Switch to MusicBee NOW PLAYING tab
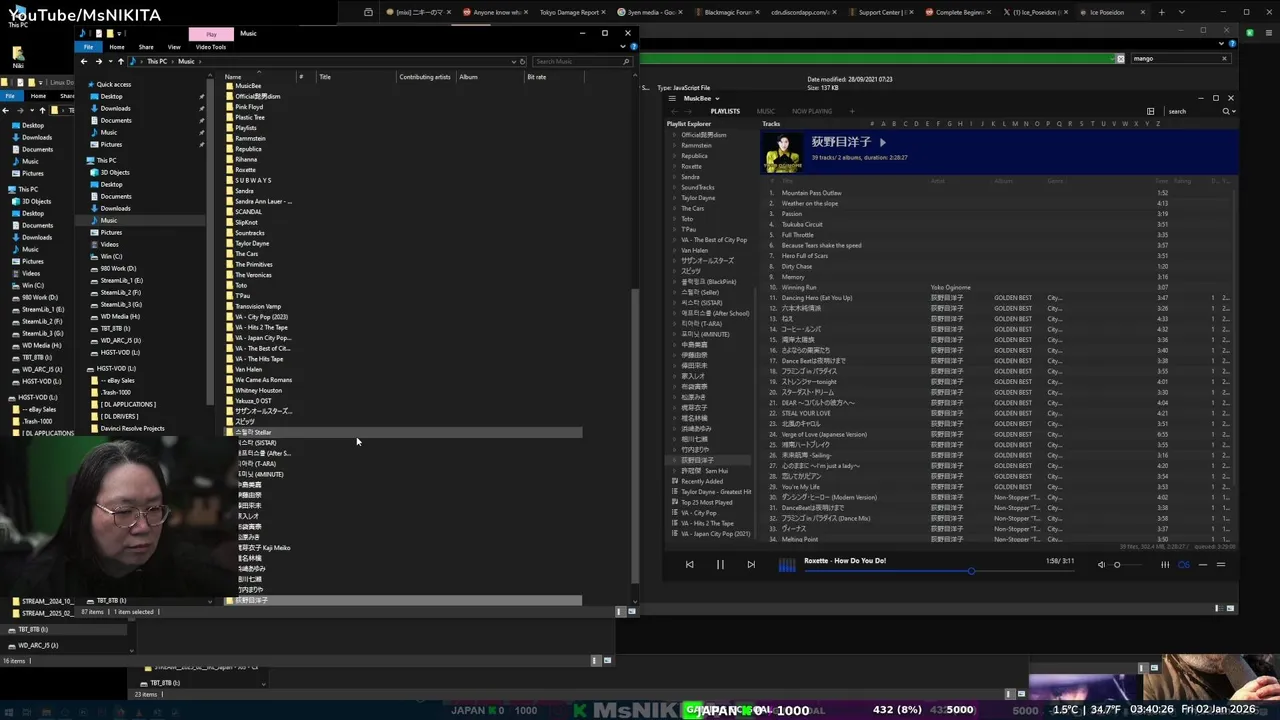 pos(812,111)
